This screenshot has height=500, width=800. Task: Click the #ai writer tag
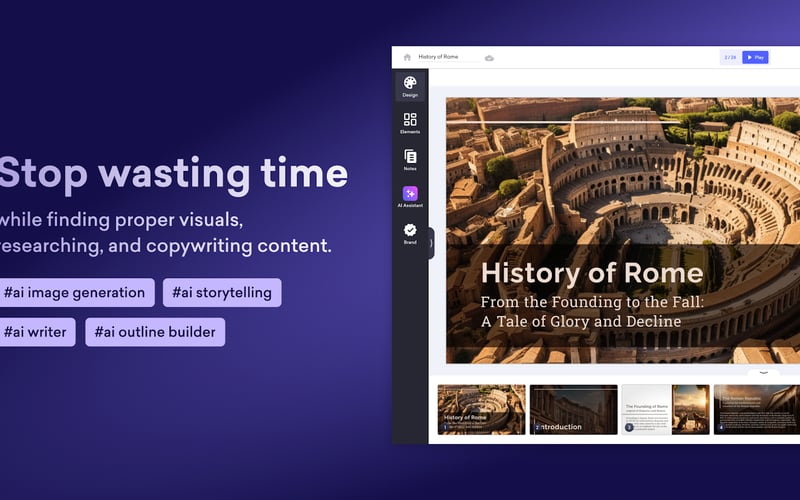[x=36, y=332]
